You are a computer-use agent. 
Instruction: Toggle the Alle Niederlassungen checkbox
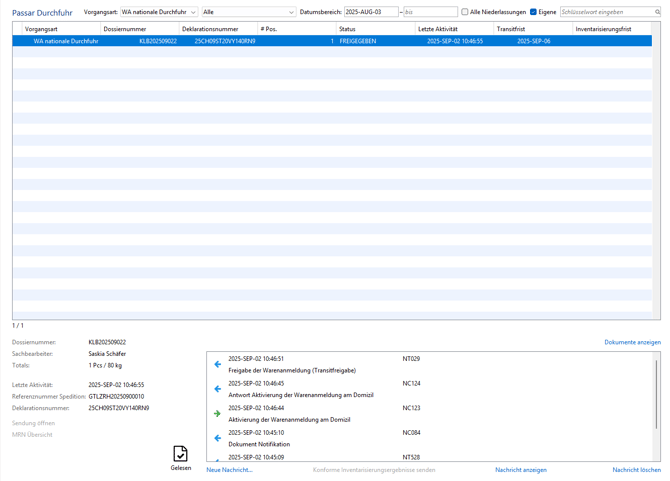[464, 12]
